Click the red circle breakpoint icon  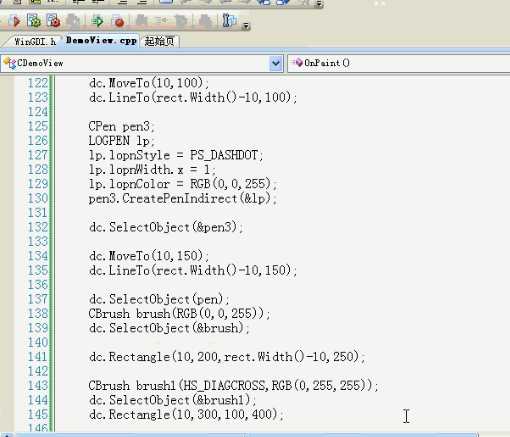point(118,22)
